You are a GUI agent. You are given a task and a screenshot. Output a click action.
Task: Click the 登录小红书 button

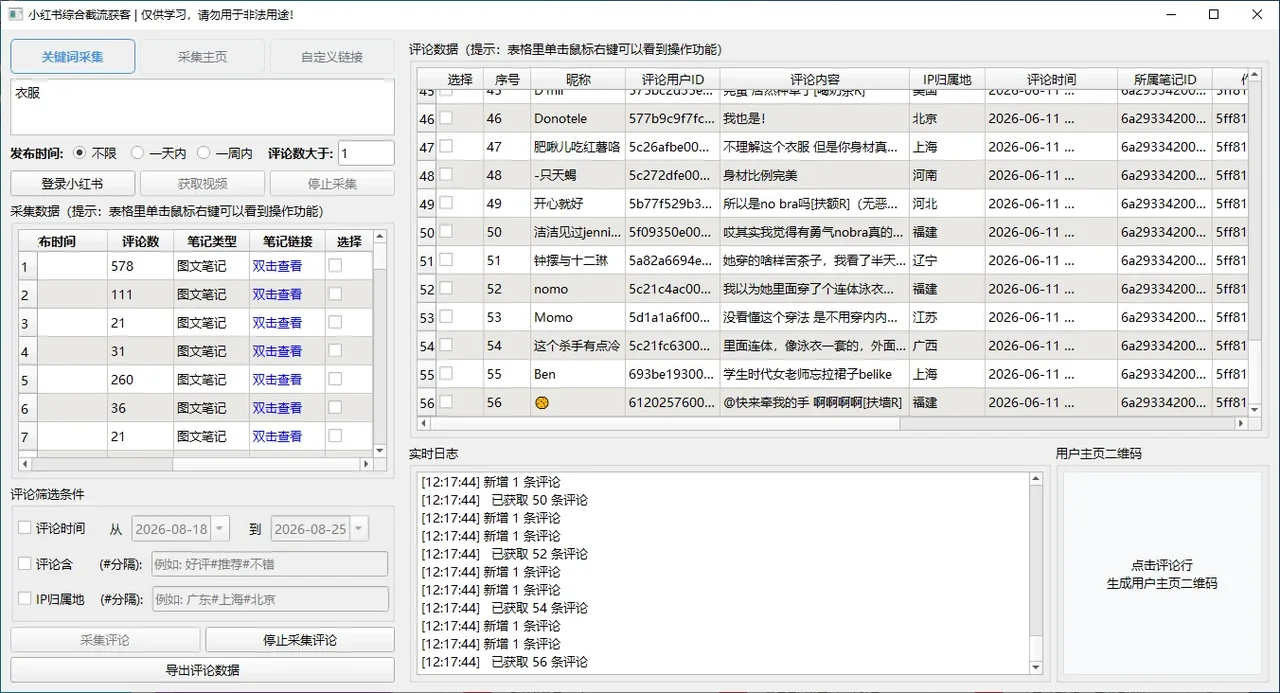click(x=73, y=184)
